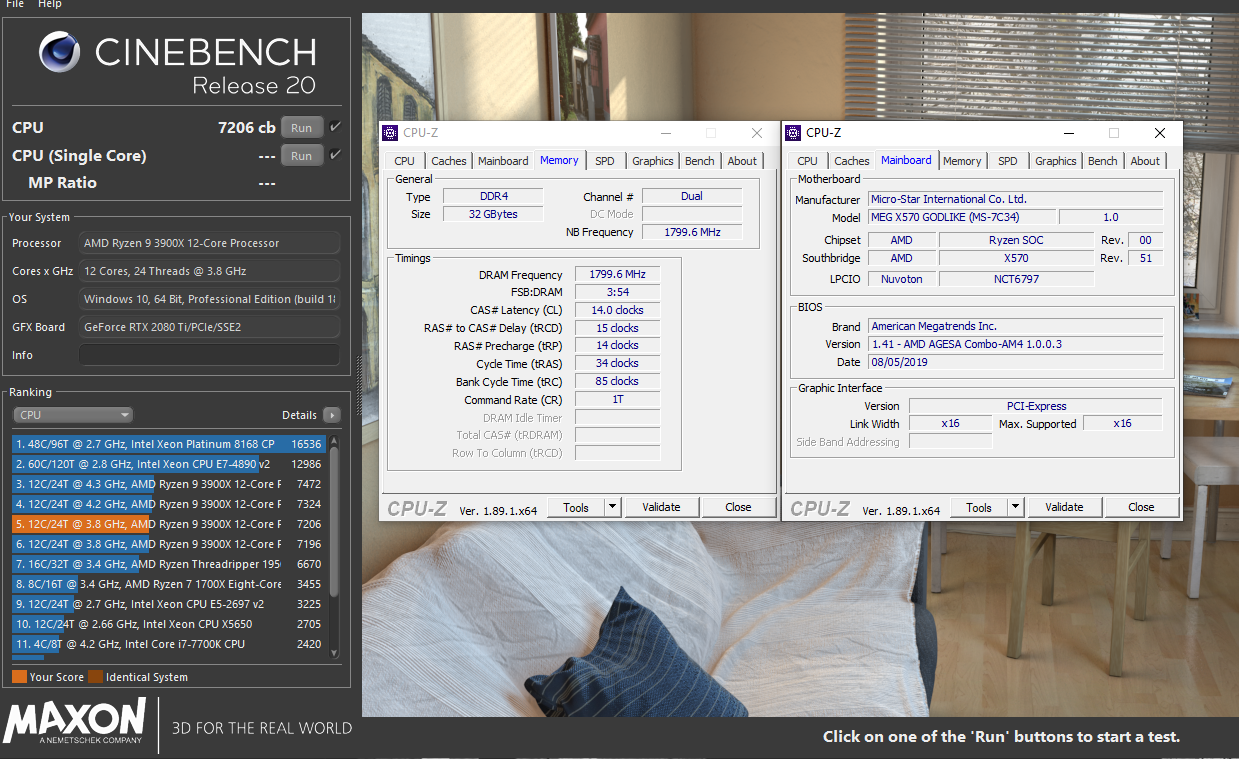Screen dimensions: 1239x759
Task: Click the DRAM Frequency value 1799.6 MHz
Action: pos(617,275)
